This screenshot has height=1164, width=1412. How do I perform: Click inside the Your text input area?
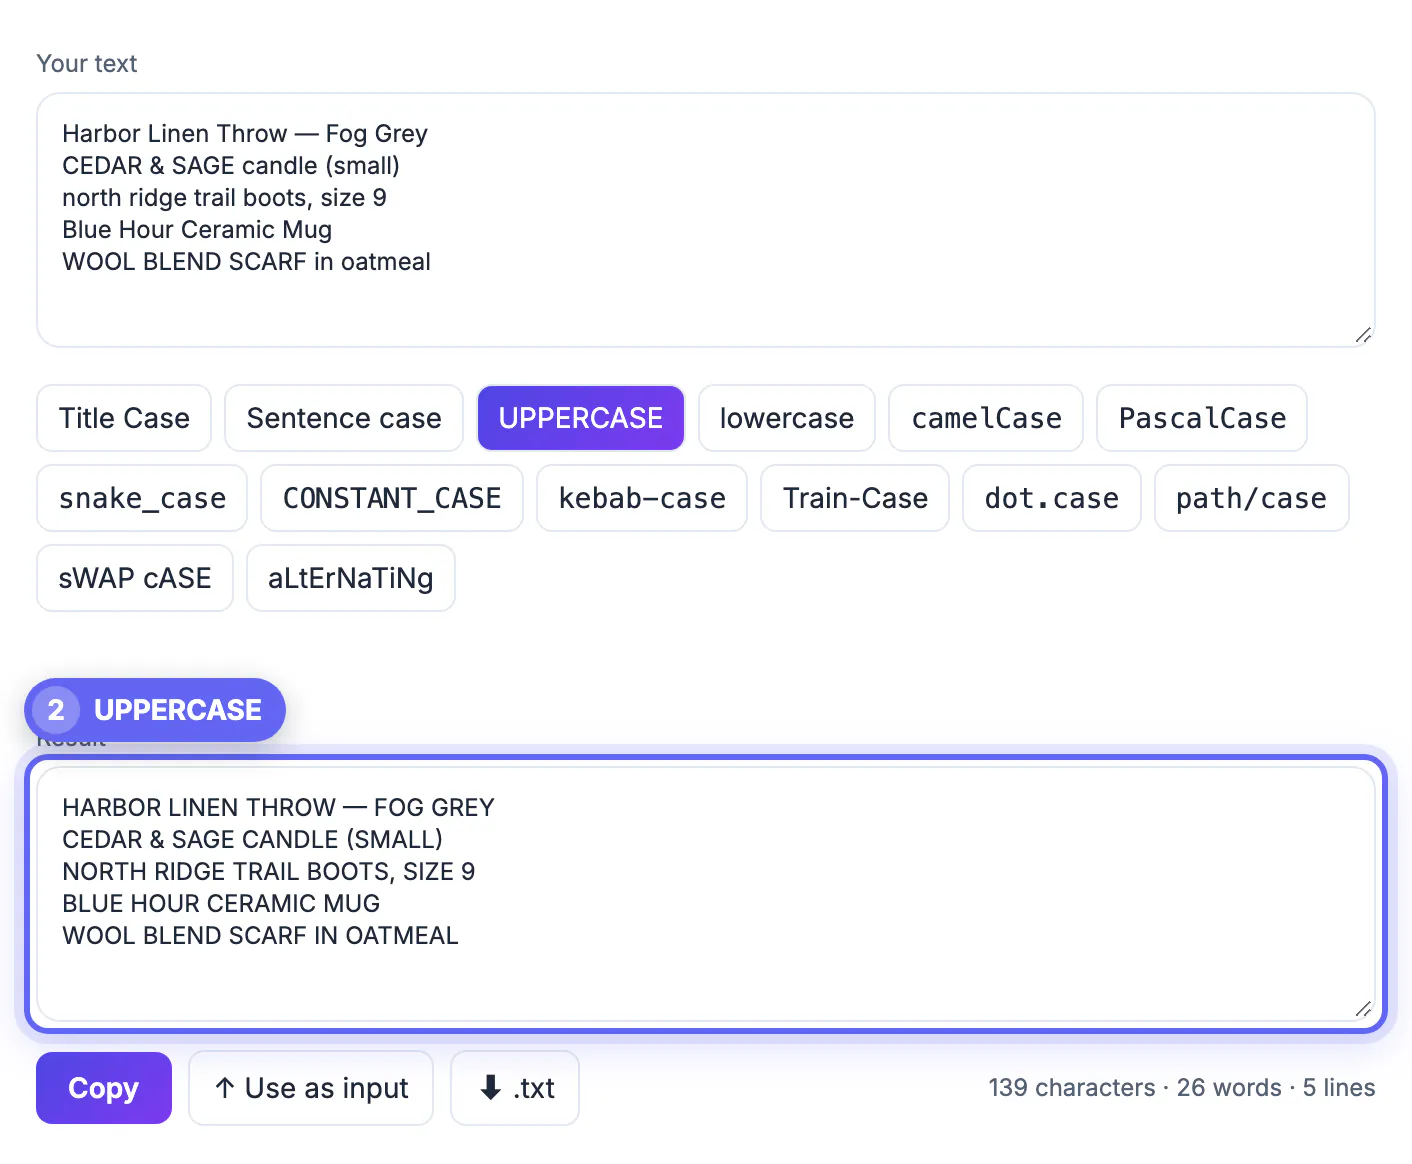[706, 220]
